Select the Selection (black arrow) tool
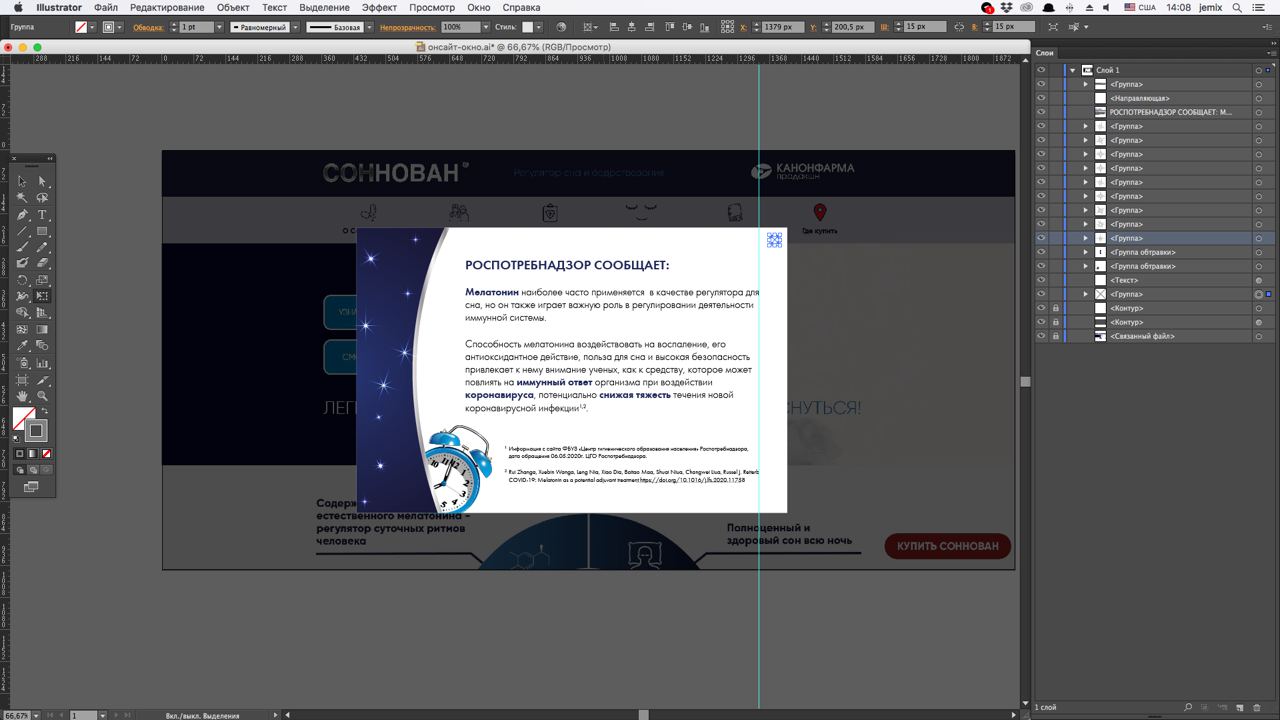The image size is (1280, 720). [x=21, y=181]
